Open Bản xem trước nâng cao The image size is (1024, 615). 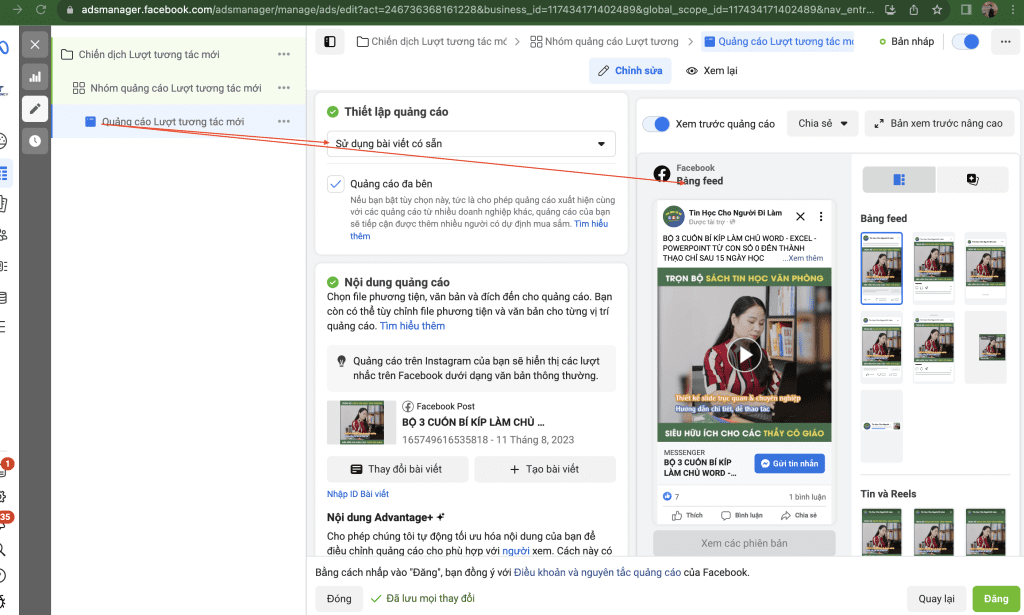pyautogui.click(x=939, y=123)
